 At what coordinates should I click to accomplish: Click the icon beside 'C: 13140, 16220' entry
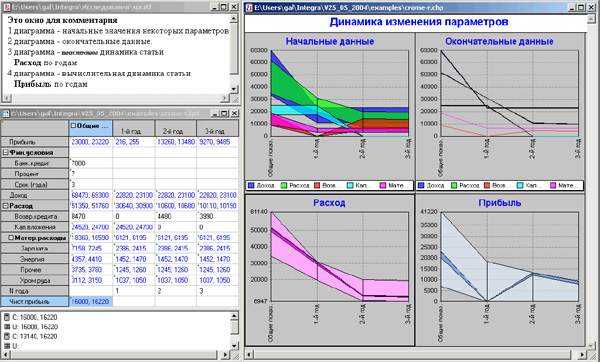tap(7, 336)
